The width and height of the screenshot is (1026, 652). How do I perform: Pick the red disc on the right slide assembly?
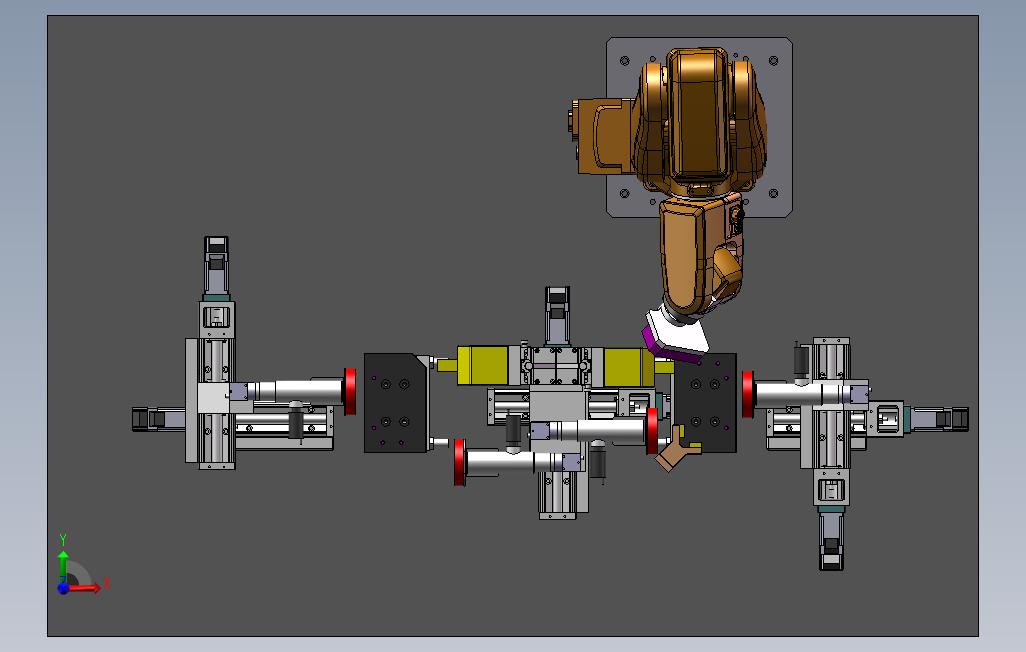tap(748, 394)
